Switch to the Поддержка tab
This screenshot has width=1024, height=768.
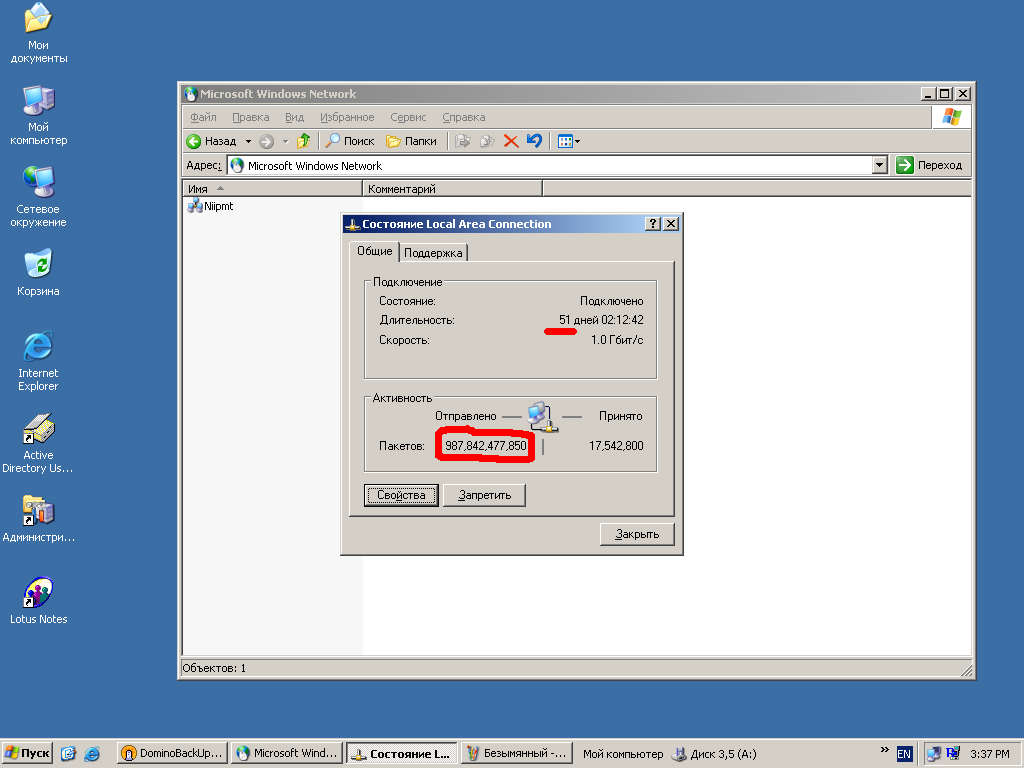click(x=433, y=253)
